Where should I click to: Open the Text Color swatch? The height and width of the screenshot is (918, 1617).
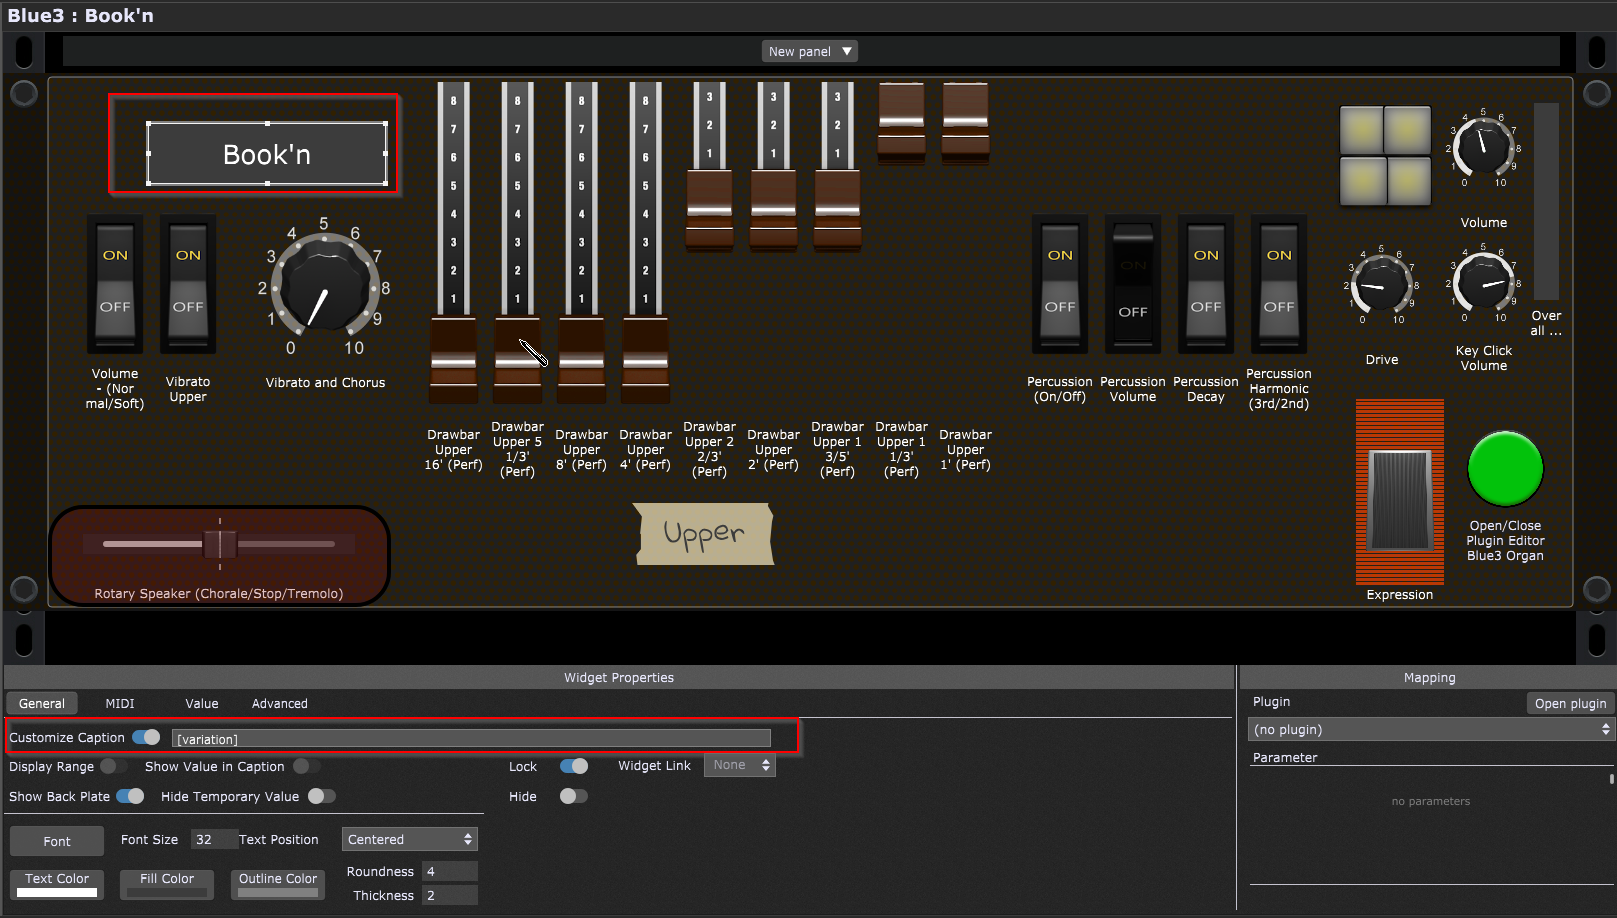tap(57, 884)
